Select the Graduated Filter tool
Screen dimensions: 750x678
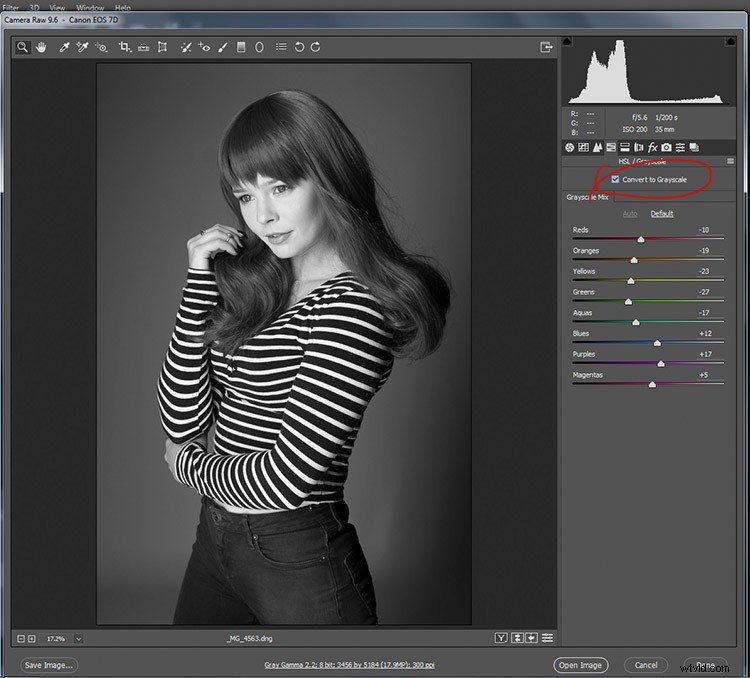pos(241,47)
